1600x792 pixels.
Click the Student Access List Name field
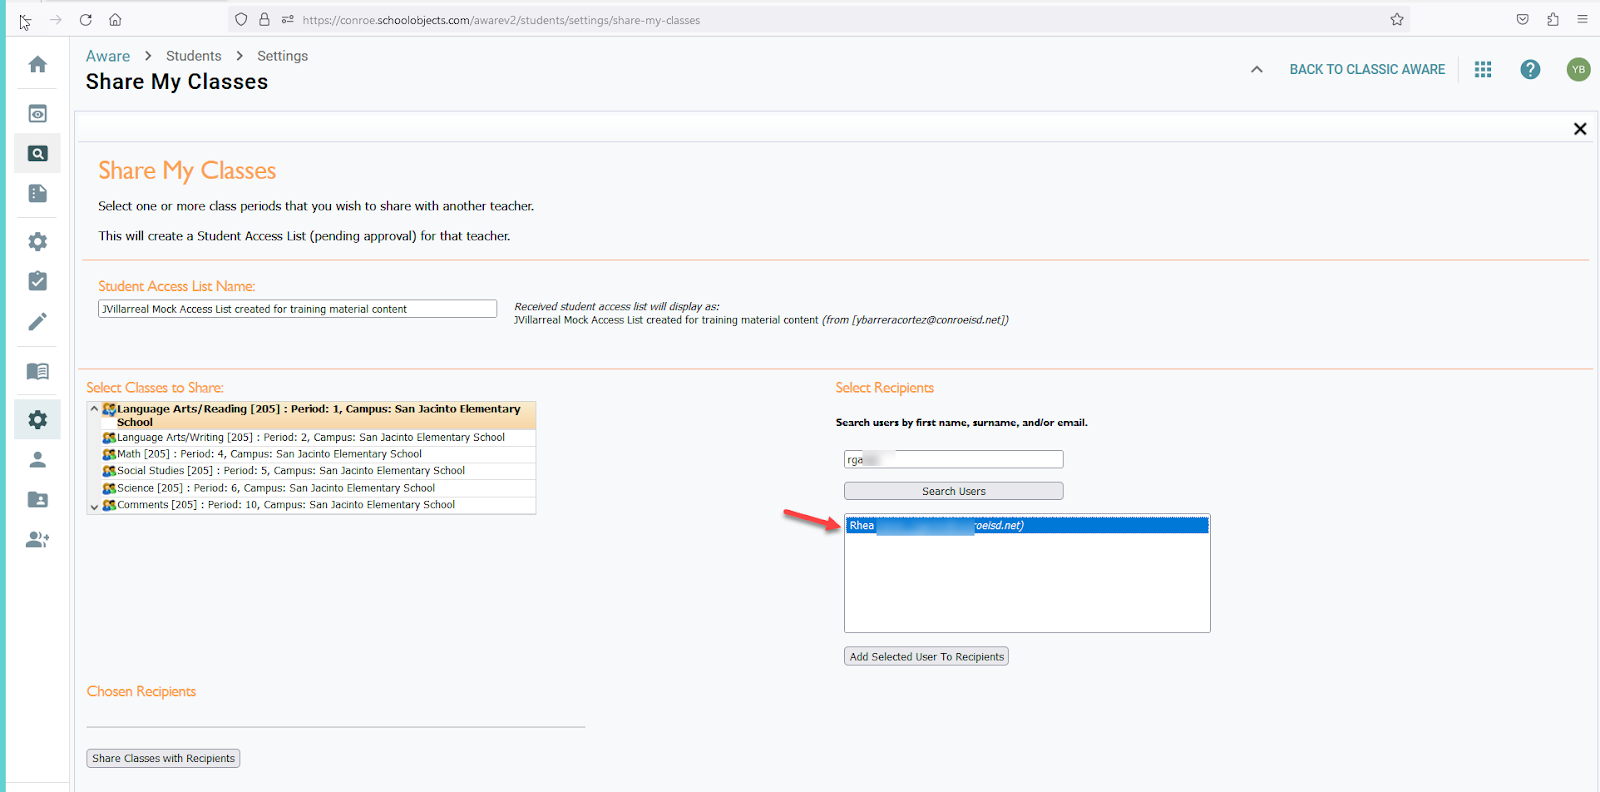[x=297, y=309]
